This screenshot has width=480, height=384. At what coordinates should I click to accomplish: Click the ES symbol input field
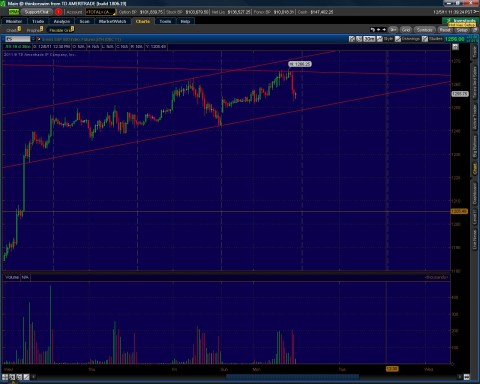[18, 39]
